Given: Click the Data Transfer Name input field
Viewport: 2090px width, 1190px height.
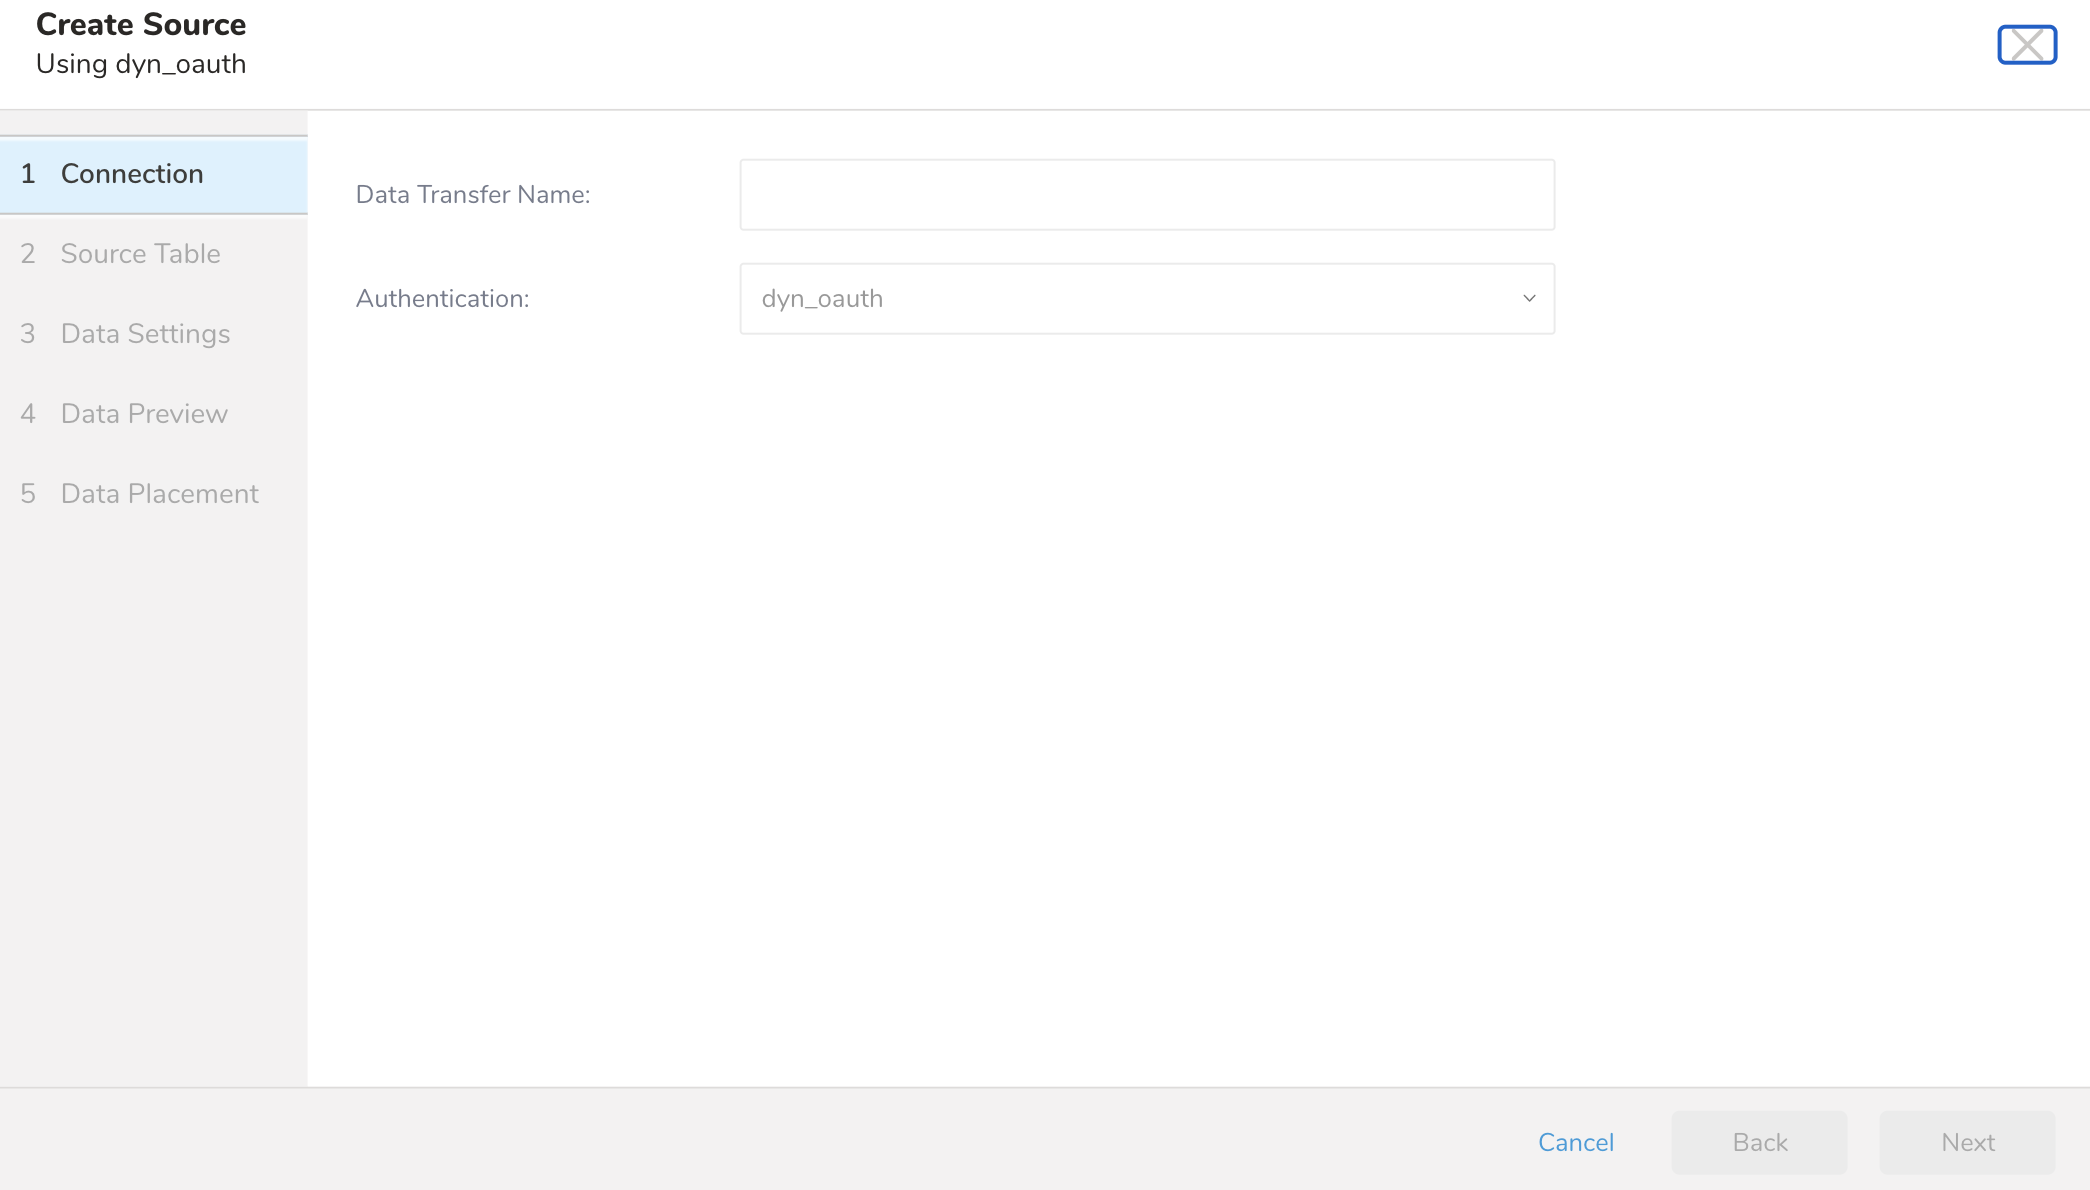Looking at the screenshot, I should 1146,195.
